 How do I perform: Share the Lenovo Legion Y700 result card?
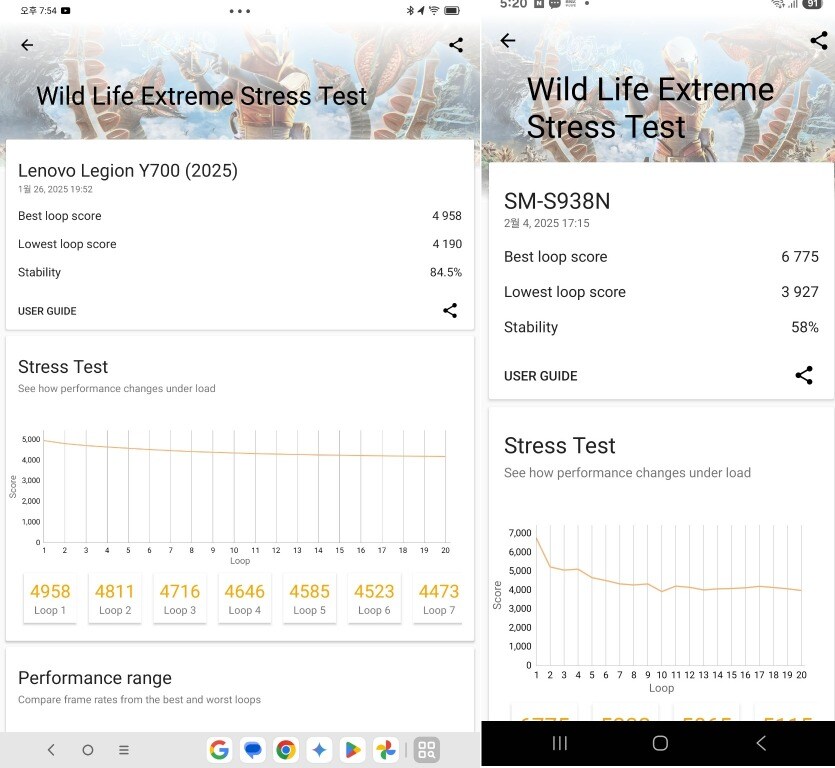pyautogui.click(x=450, y=311)
